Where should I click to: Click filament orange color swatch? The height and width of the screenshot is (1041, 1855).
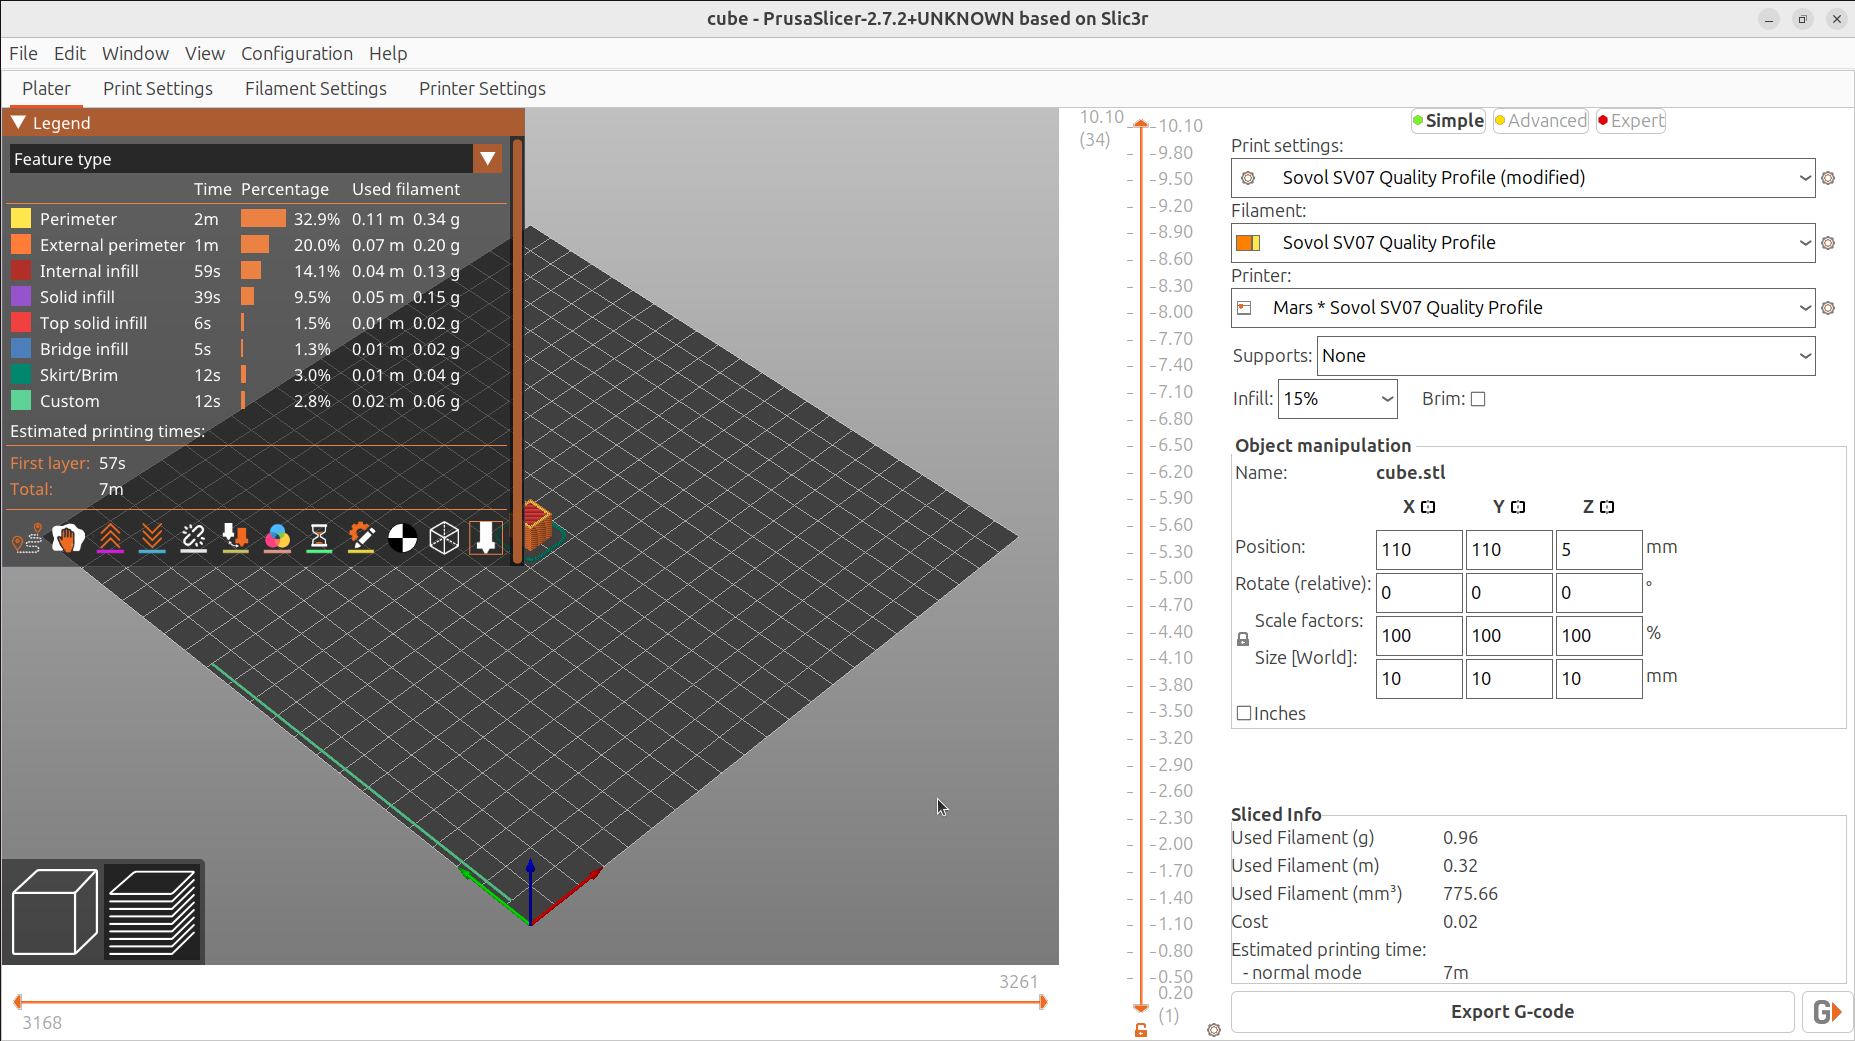coord(1248,243)
